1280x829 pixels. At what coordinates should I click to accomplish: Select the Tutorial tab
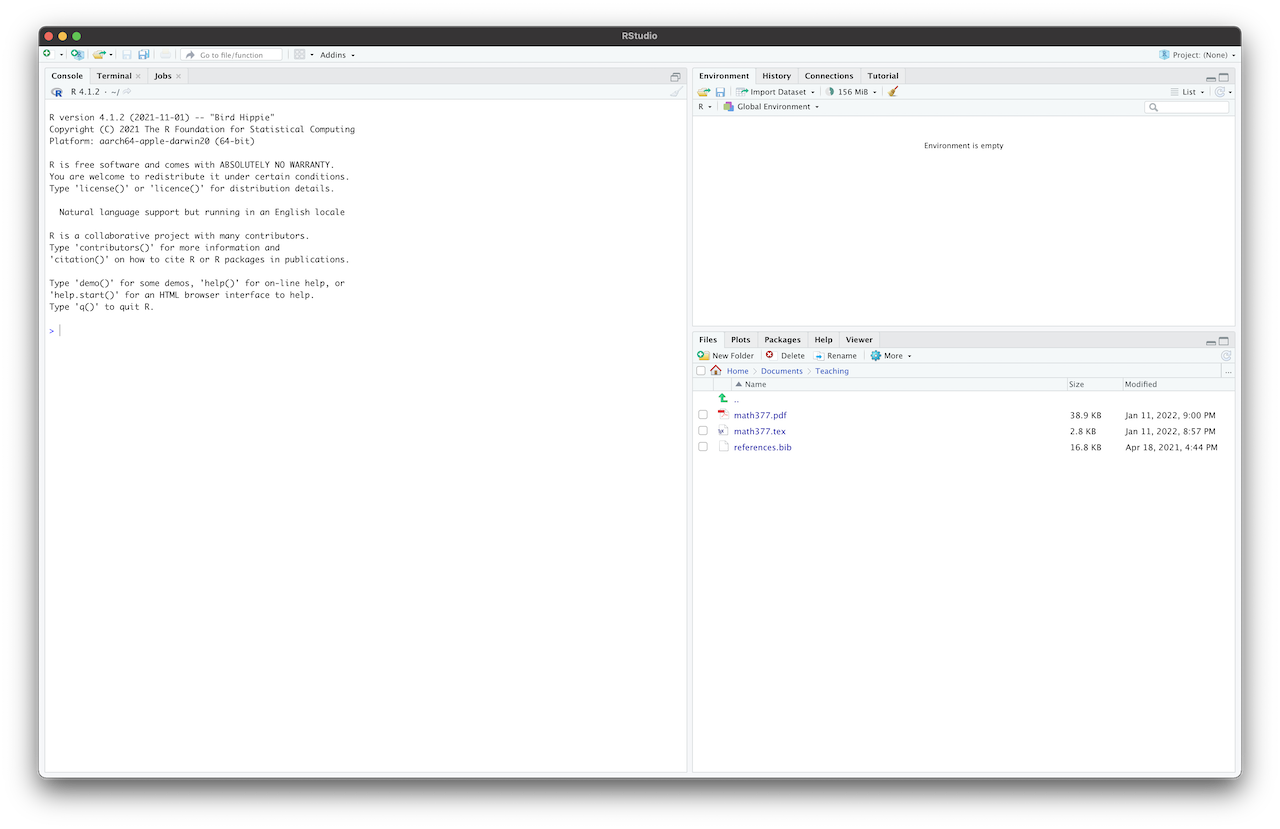pyautogui.click(x=883, y=76)
